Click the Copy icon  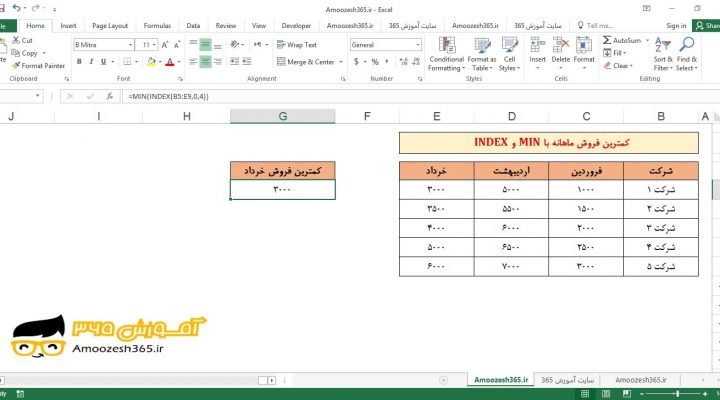(x=16, y=53)
